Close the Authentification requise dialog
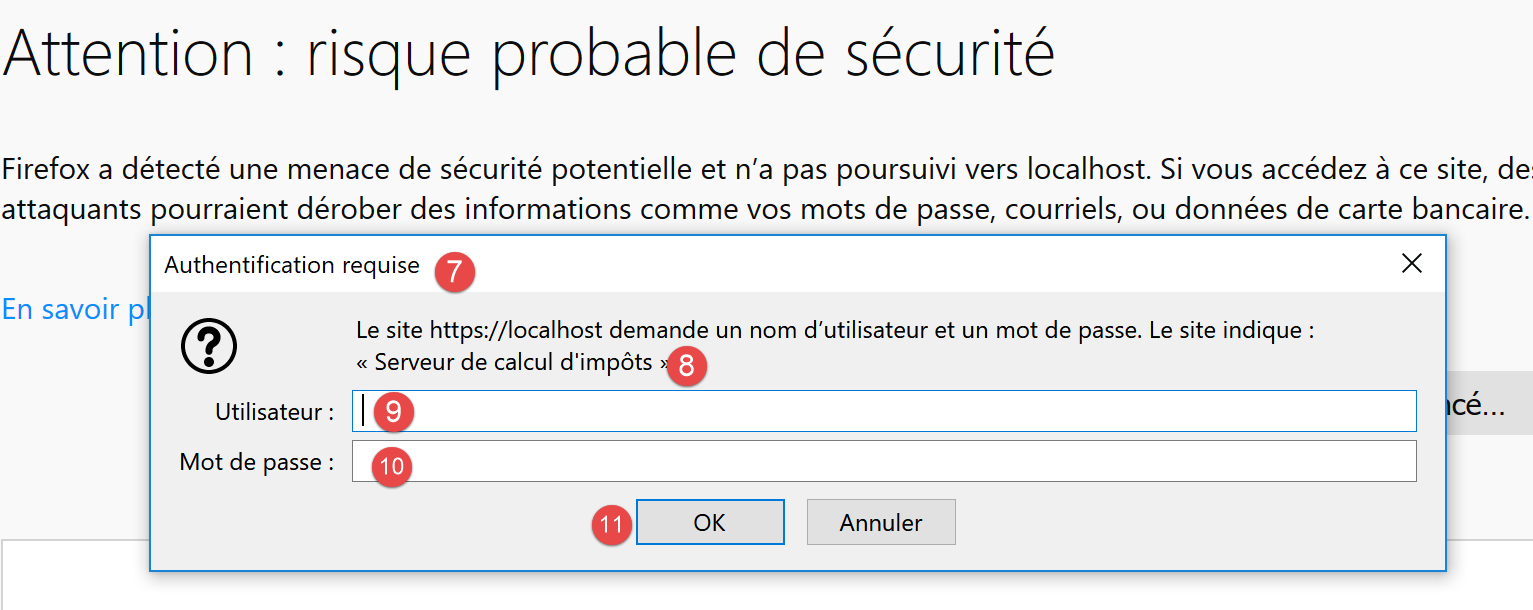The image size is (1533, 610). click(x=1411, y=264)
